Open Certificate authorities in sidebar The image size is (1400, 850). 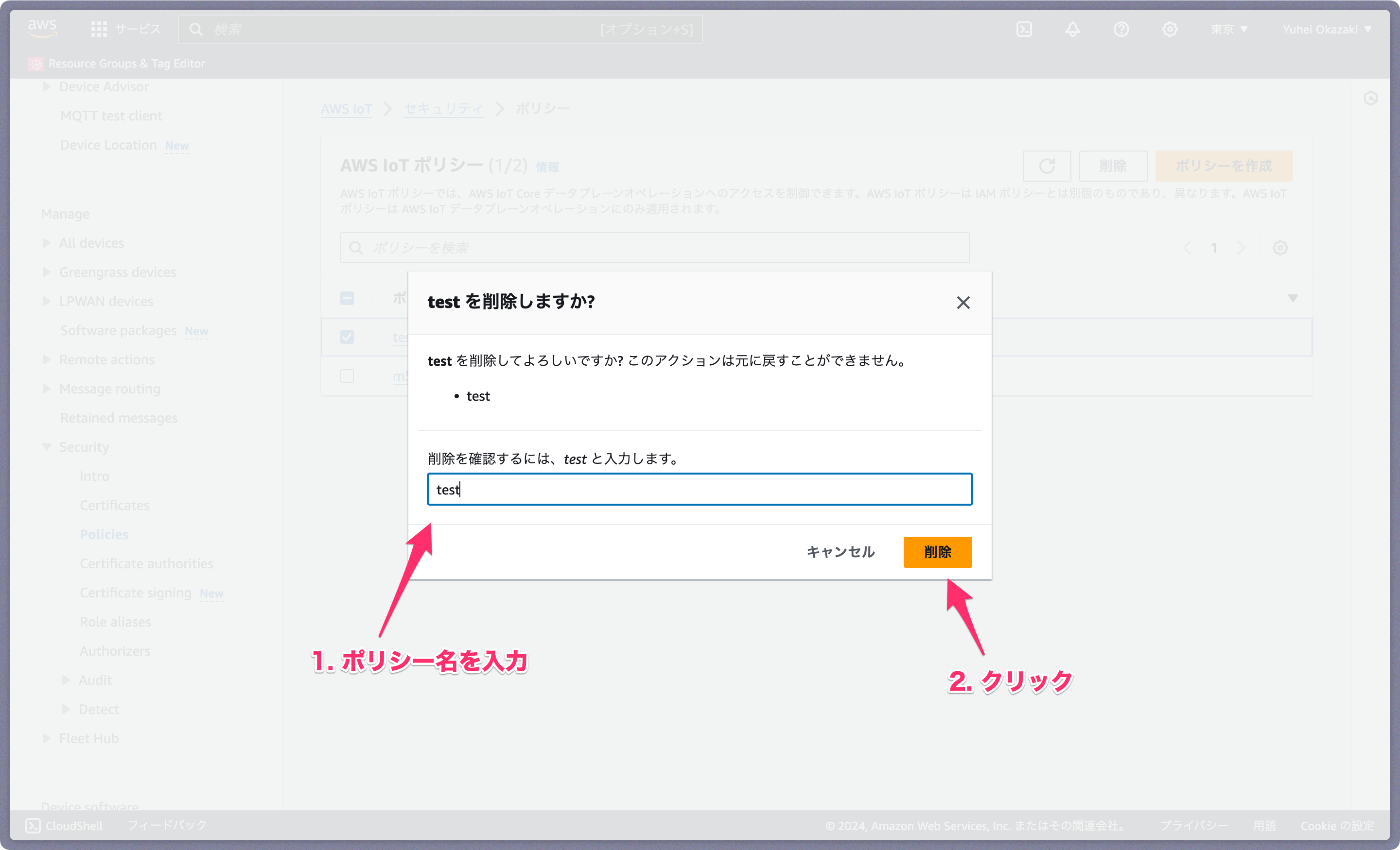pos(147,563)
